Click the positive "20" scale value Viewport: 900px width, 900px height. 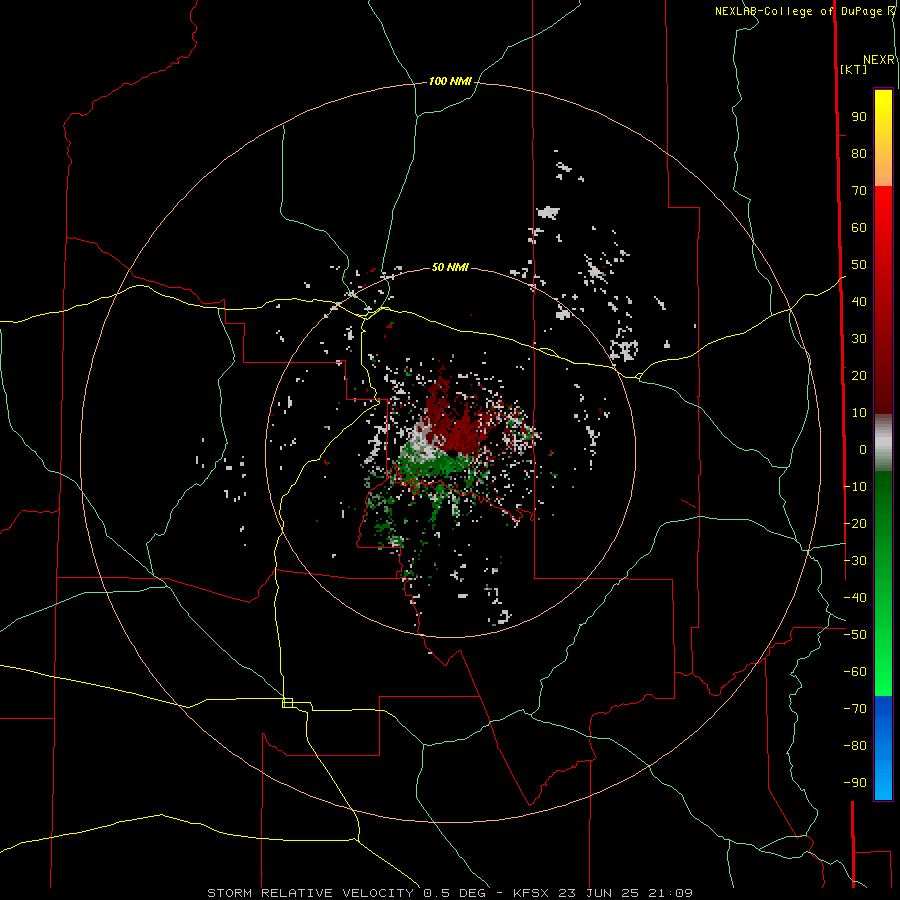tap(859, 376)
